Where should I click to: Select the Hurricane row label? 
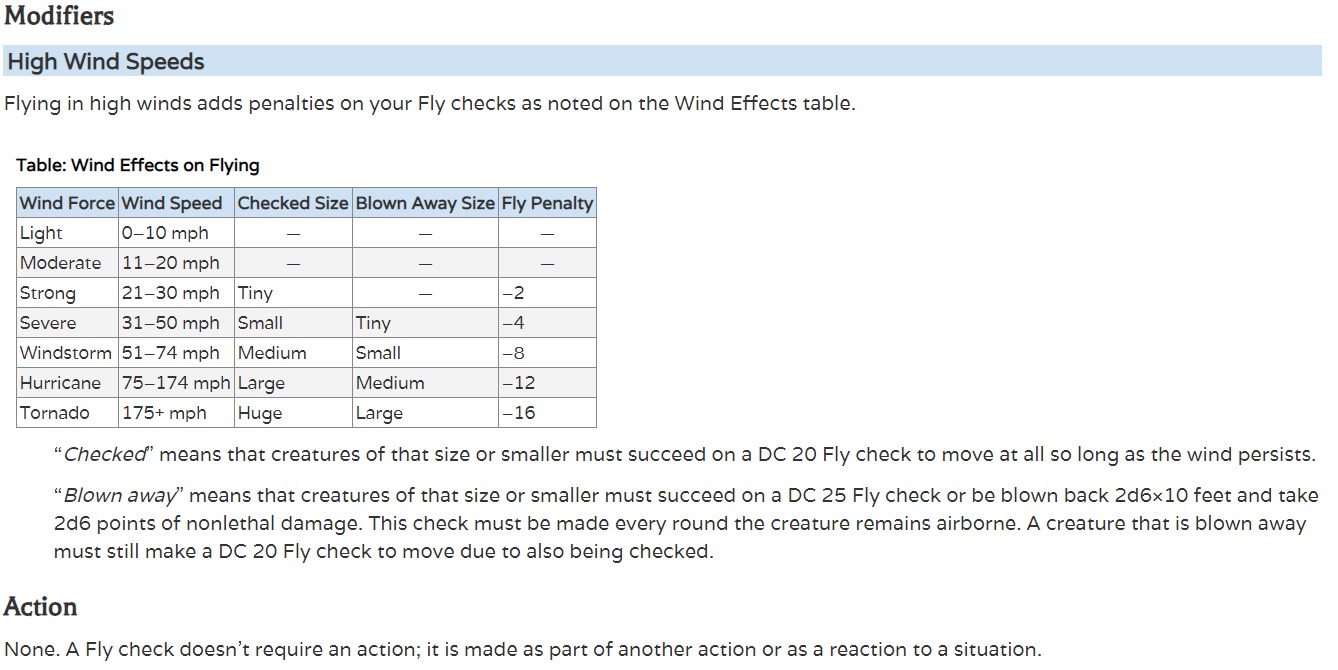click(60, 383)
